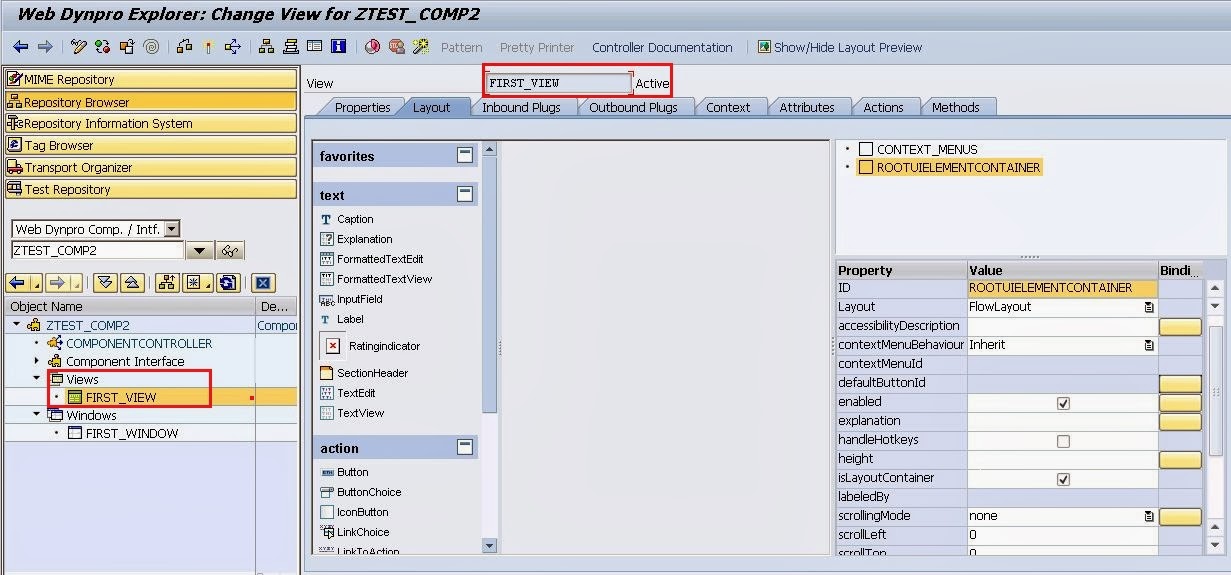The width and height of the screenshot is (1231, 575).
Task: Launch the Web Dynpro Code Wizard wand
Action: click(x=421, y=47)
